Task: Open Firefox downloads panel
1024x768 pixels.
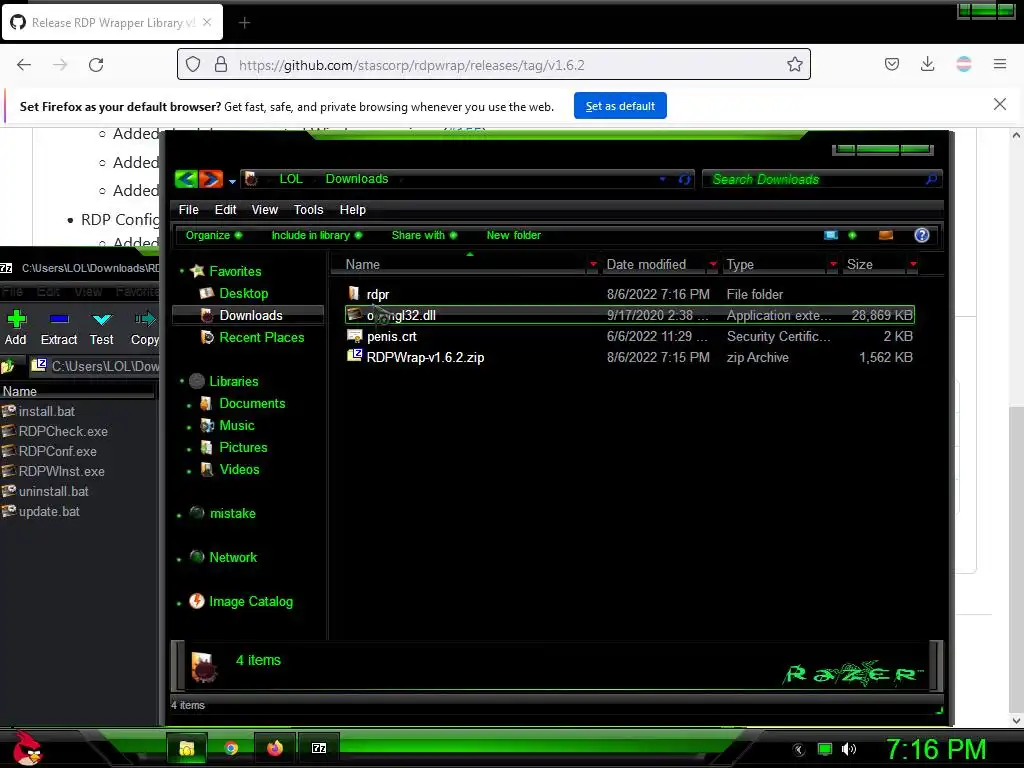Action: point(927,64)
